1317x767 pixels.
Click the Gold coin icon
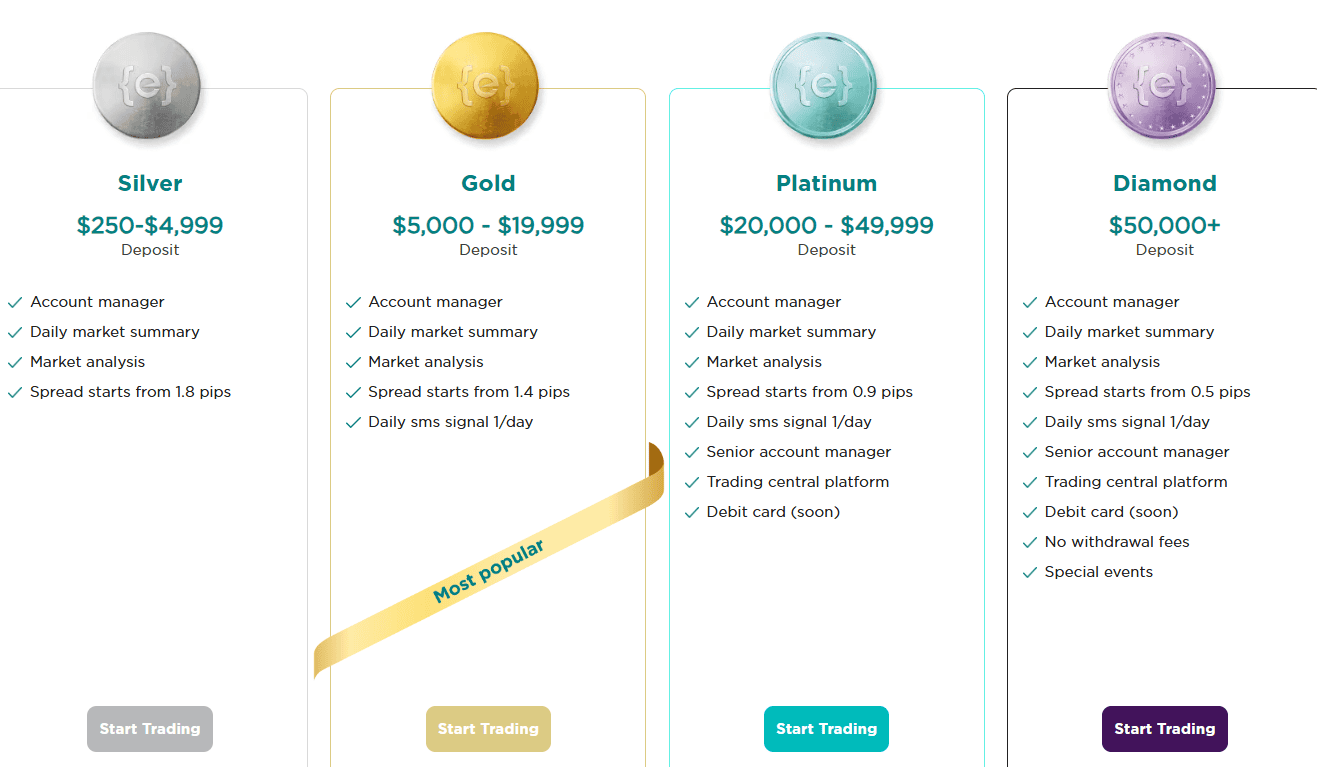click(x=486, y=86)
